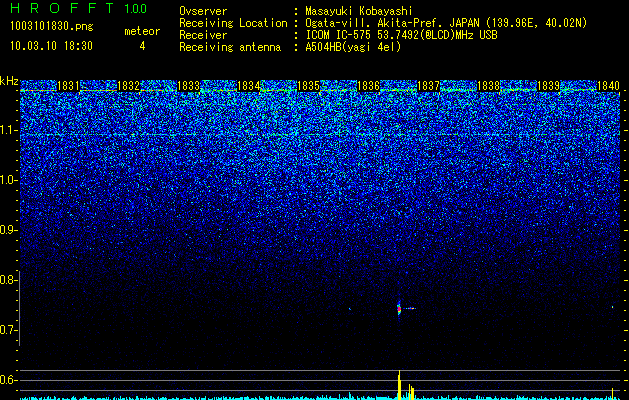Click the 1839 time marker

pyautogui.click(x=548, y=86)
